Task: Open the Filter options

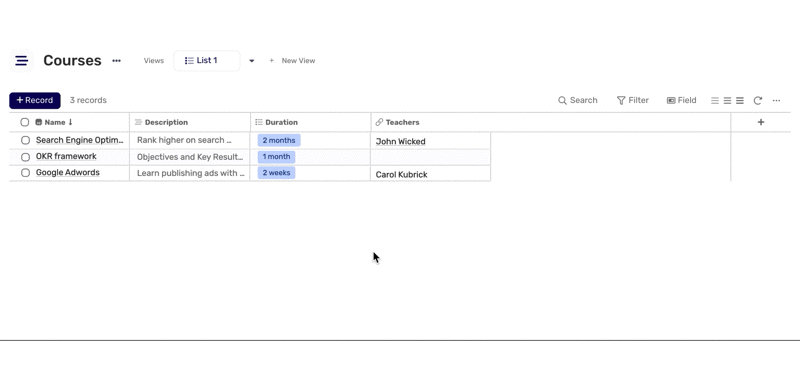Action: [x=633, y=100]
